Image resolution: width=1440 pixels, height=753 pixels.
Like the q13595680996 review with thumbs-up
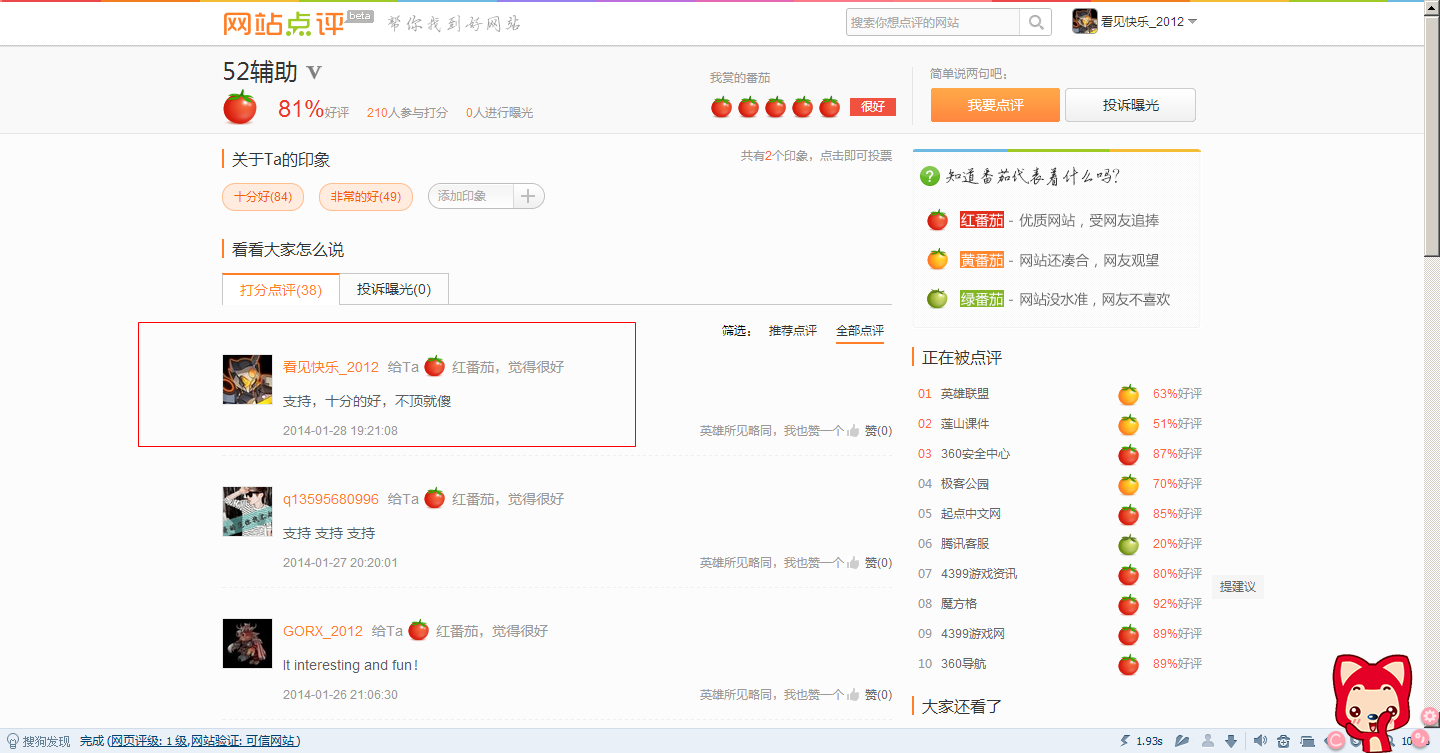[x=854, y=563]
